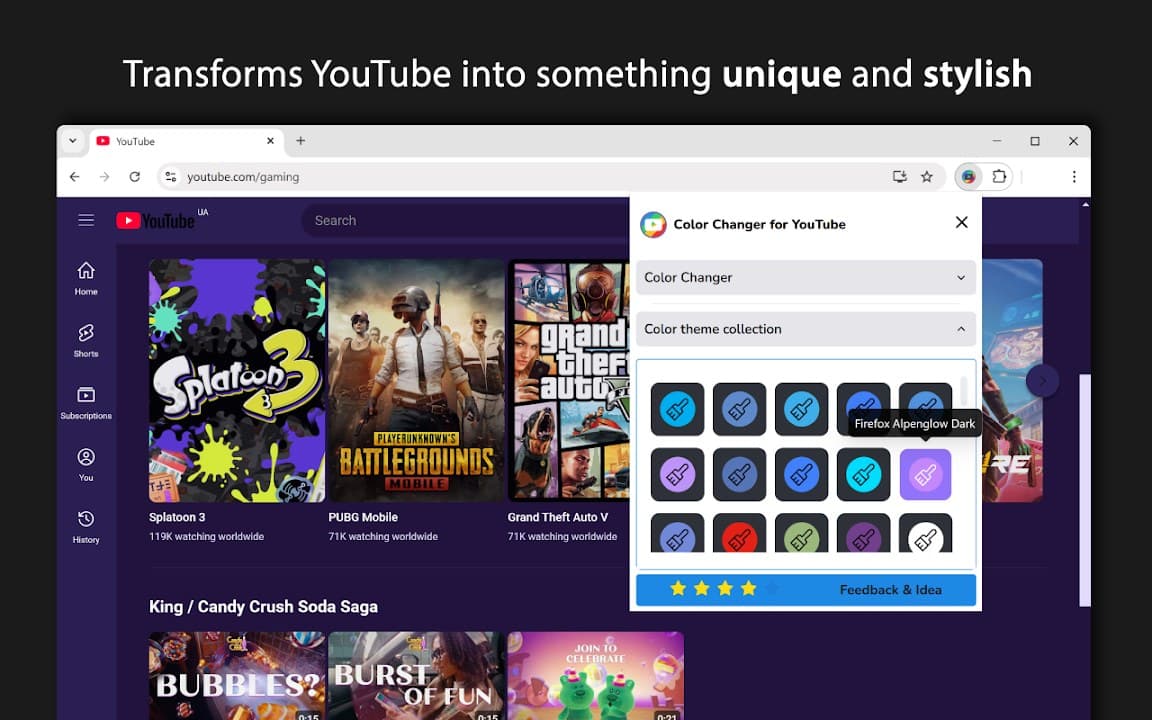
Task: Click the 119K watching worldwide text
Action: [x=206, y=536]
